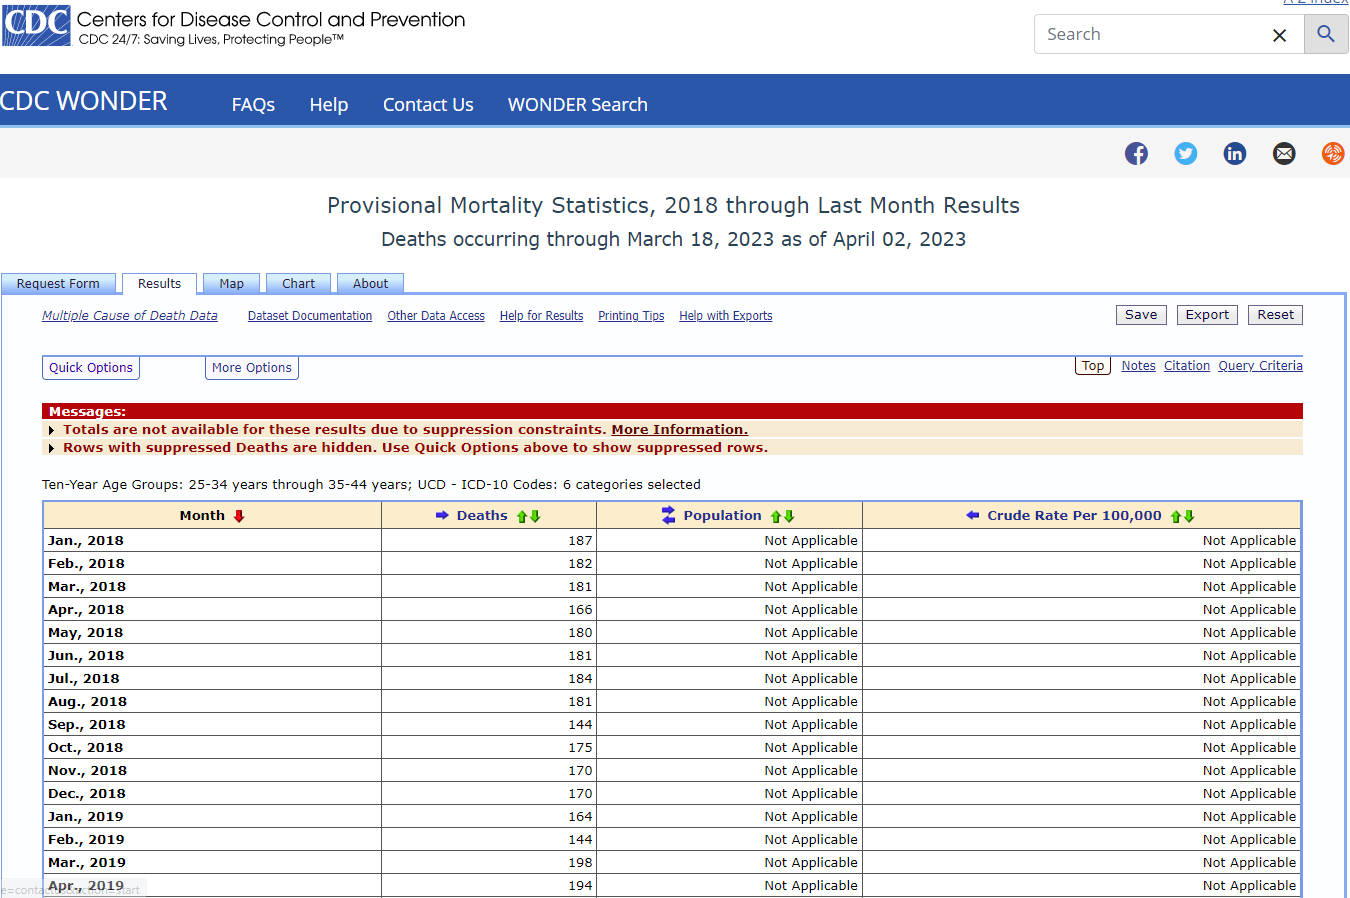Image resolution: width=1350 pixels, height=898 pixels.
Task: Expand the More Options panel
Action: pyautogui.click(x=252, y=368)
